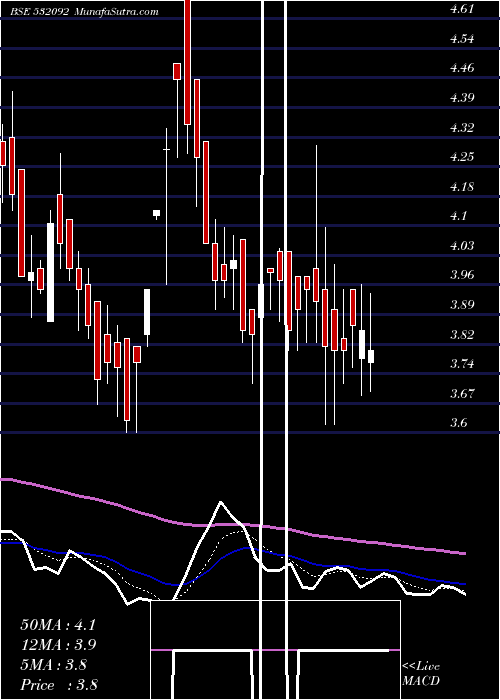The height and width of the screenshot is (700, 500).
Task: Click the Price : 3.8 legend text
Action: coord(59,685)
